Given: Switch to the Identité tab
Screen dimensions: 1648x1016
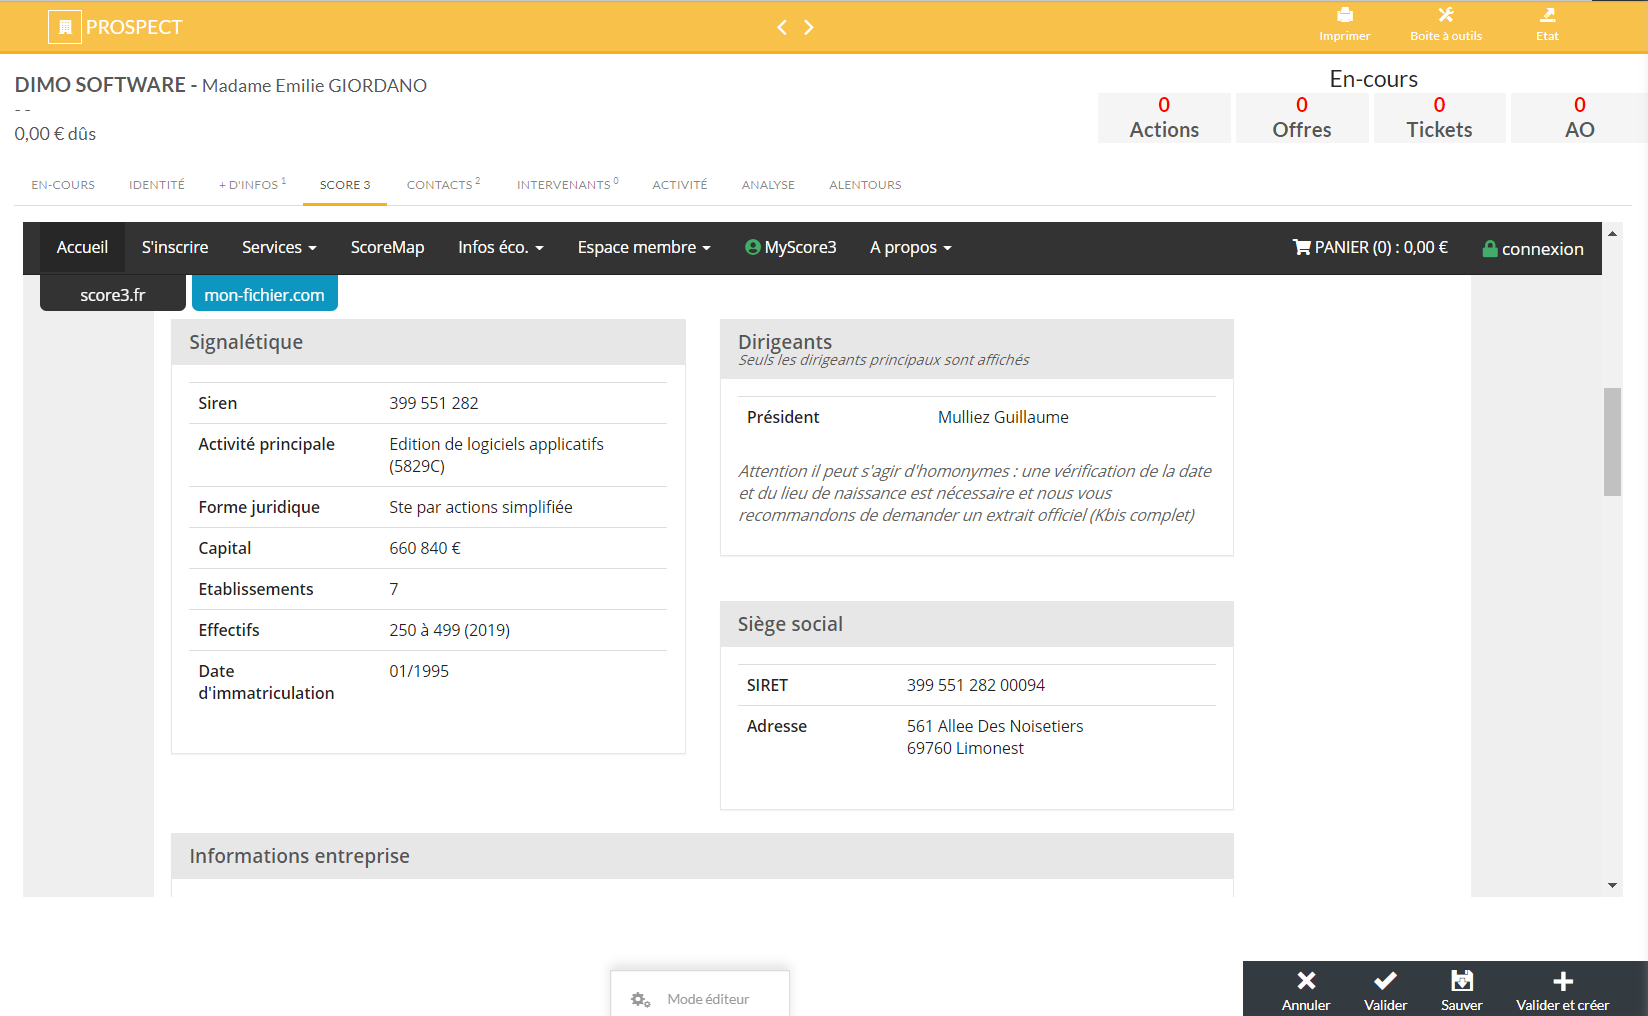Looking at the screenshot, I should pos(157,185).
